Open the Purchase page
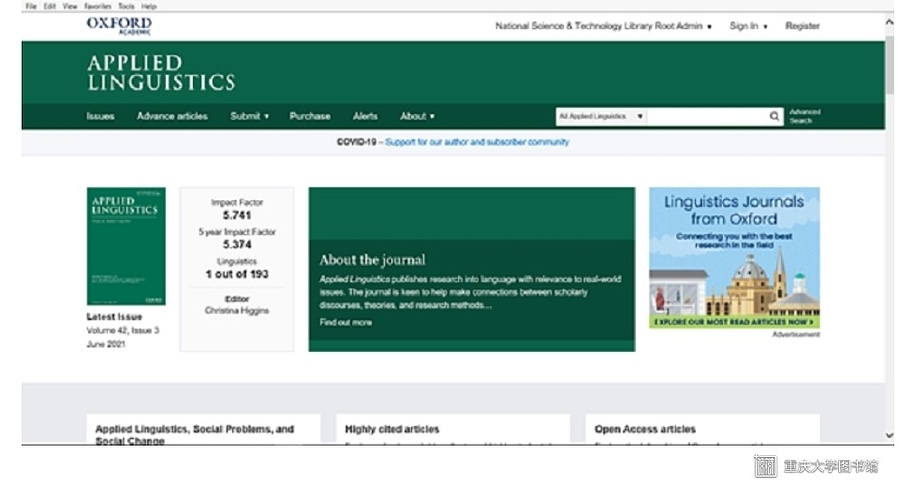The width and height of the screenshot is (900, 499). [310, 116]
